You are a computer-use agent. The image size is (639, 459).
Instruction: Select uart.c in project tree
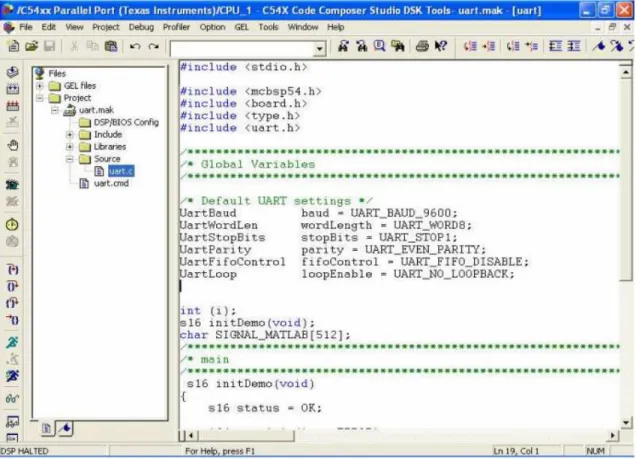[121, 171]
